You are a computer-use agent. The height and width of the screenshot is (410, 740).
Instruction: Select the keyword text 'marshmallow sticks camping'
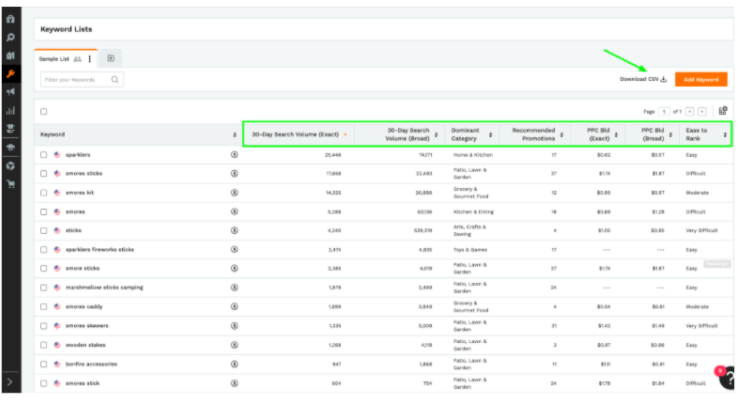[104, 287]
